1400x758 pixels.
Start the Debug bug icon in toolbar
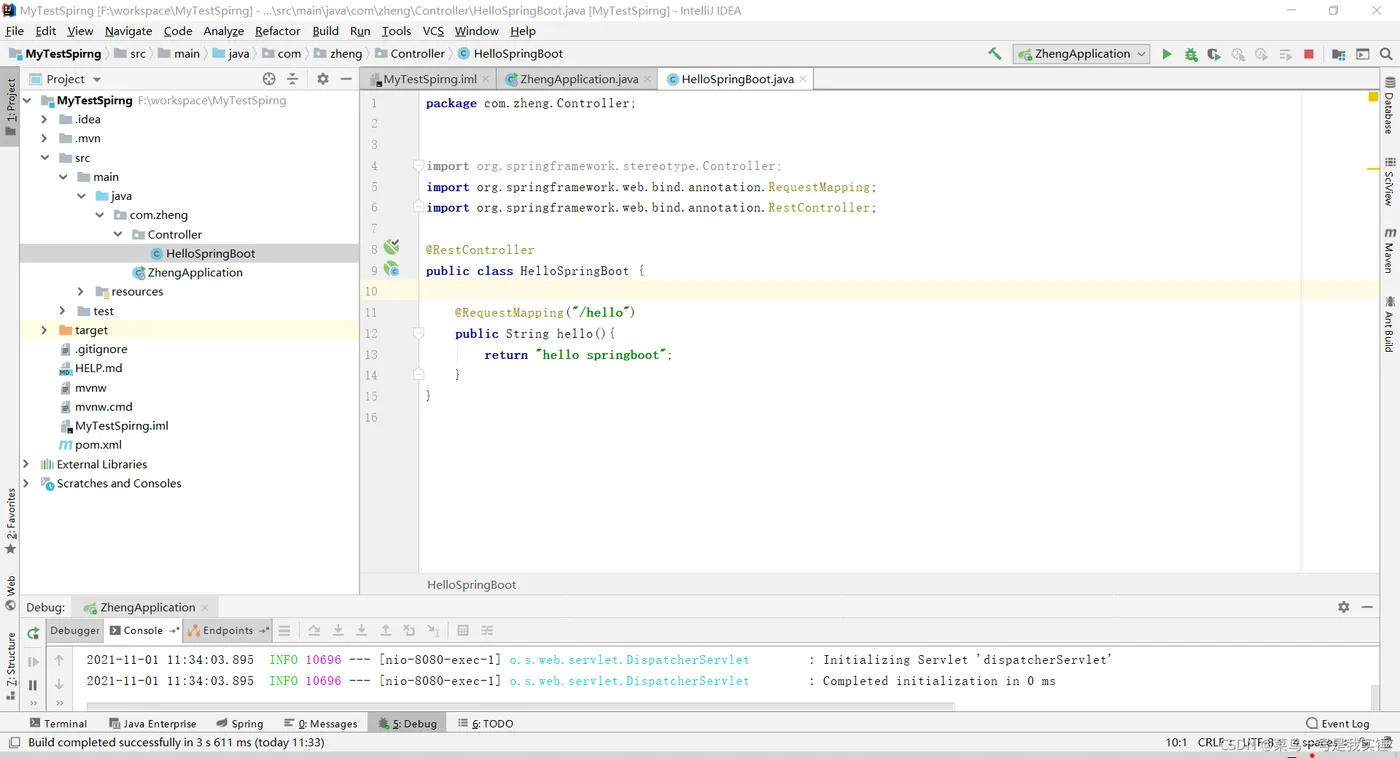[1190, 54]
